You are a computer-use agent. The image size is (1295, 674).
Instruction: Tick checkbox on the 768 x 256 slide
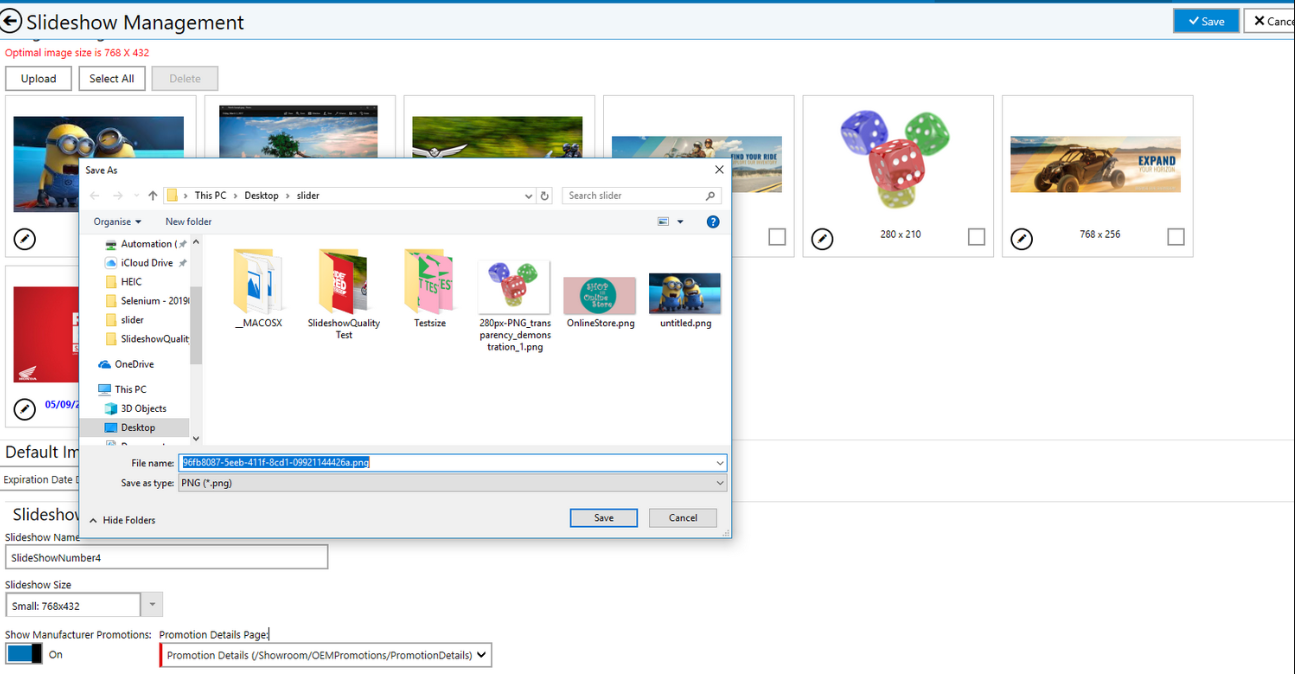pyautogui.click(x=1176, y=237)
